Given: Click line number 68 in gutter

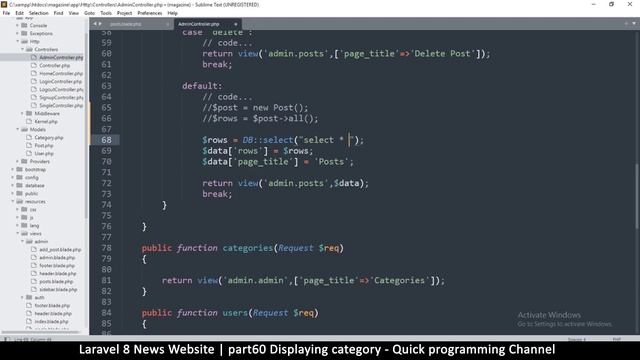Looking at the screenshot, I should [x=106, y=140].
